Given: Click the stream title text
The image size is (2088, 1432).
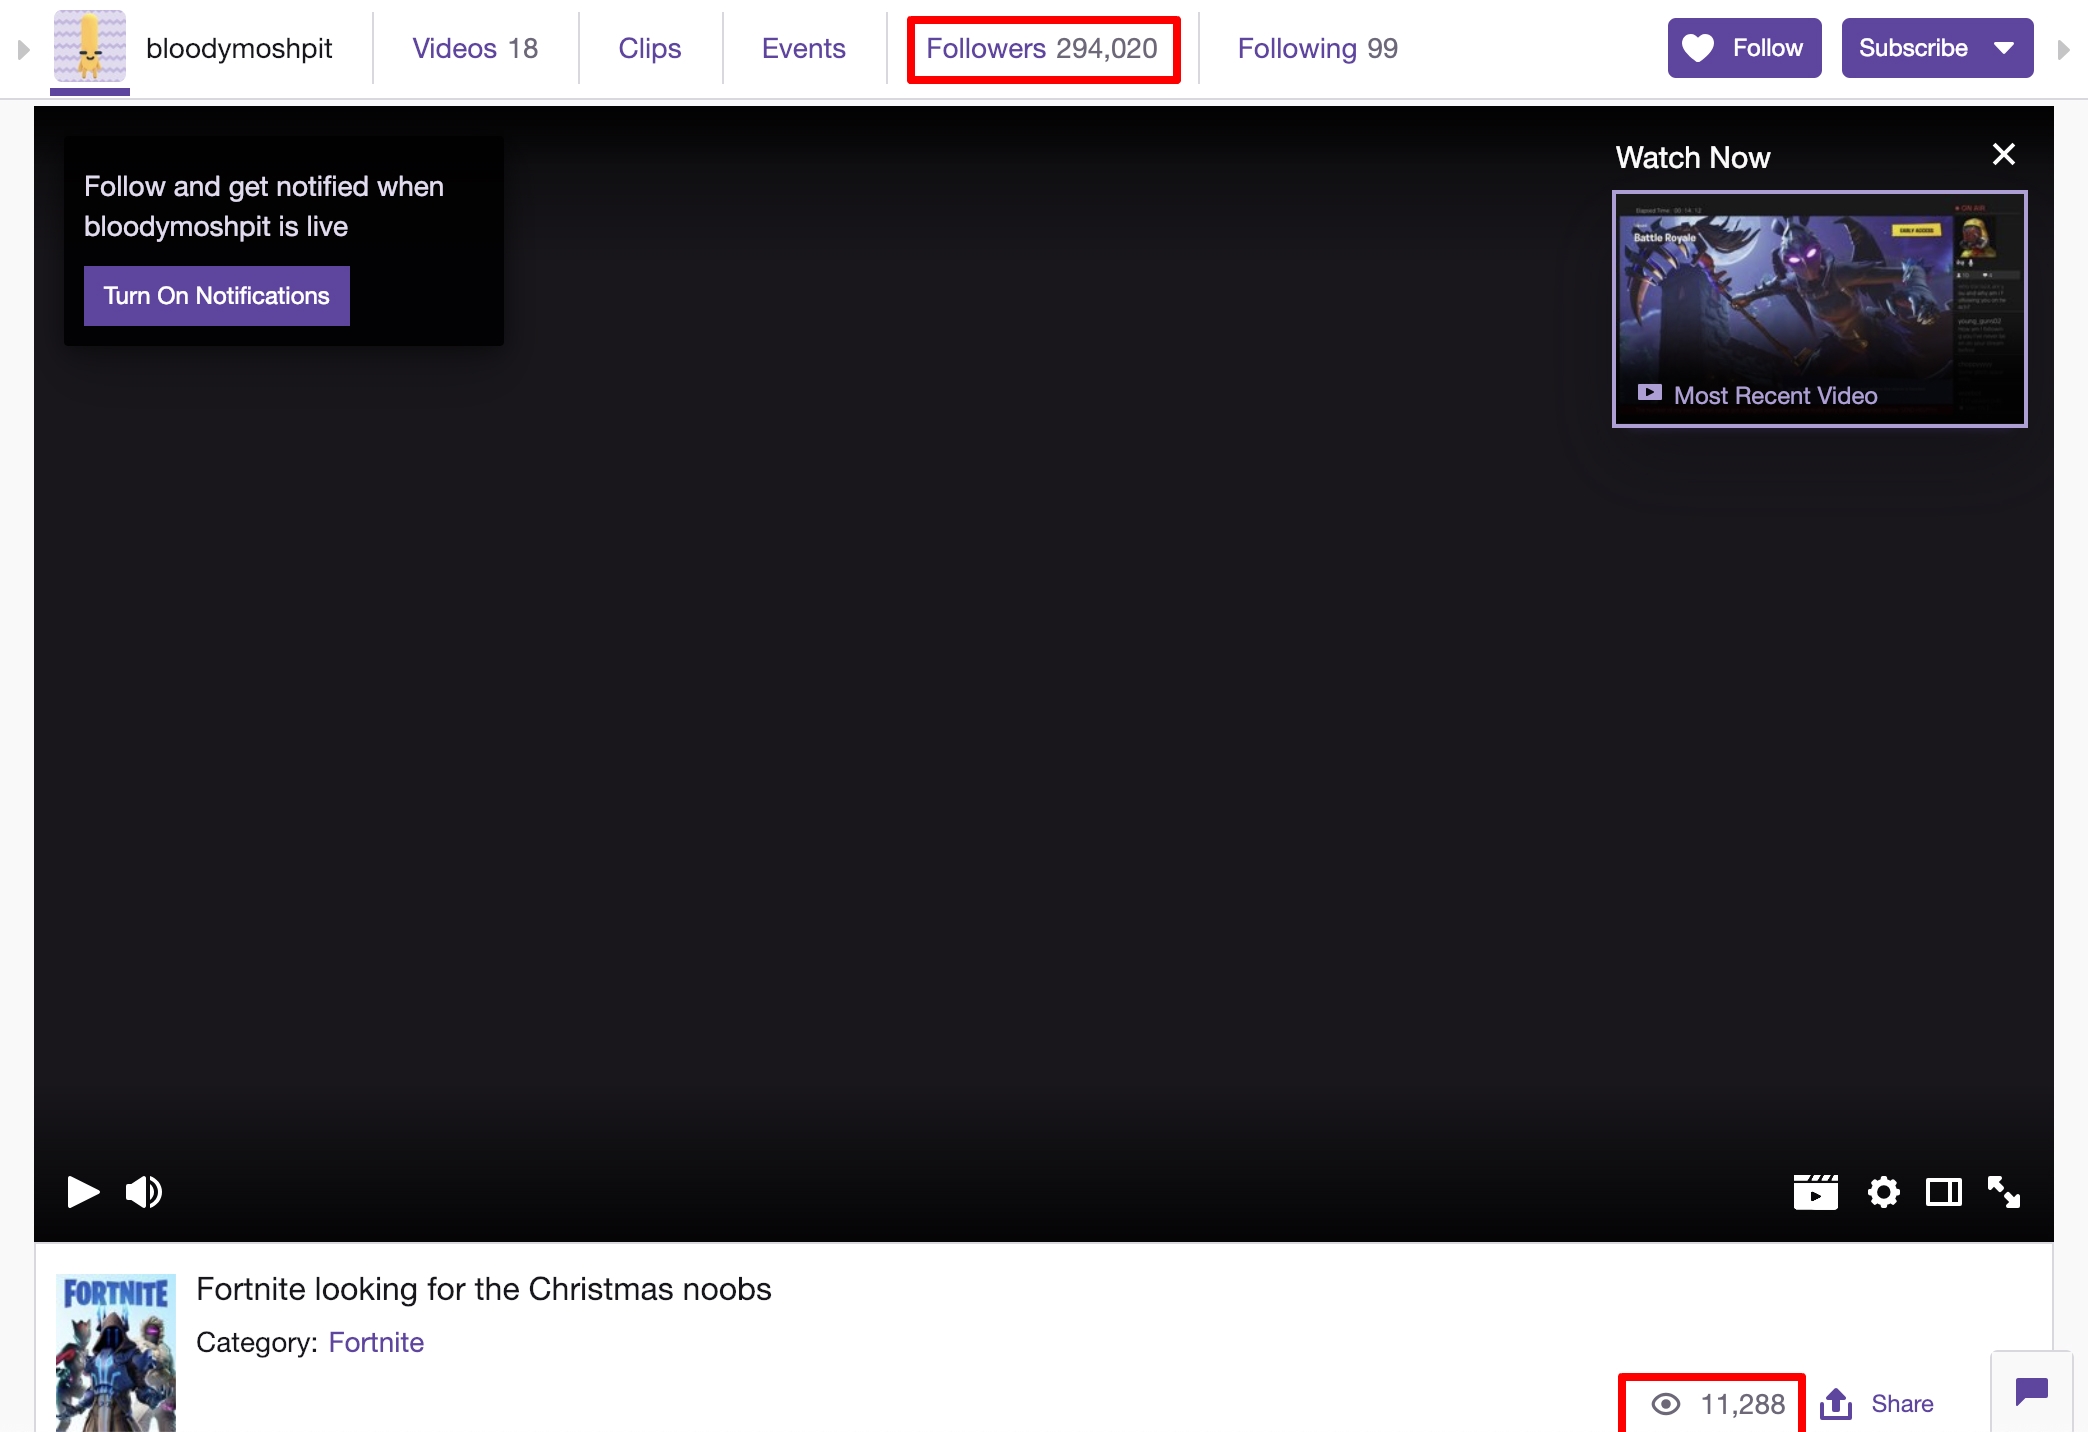Looking at the screenshot, I should click(x=484, y=1289).
